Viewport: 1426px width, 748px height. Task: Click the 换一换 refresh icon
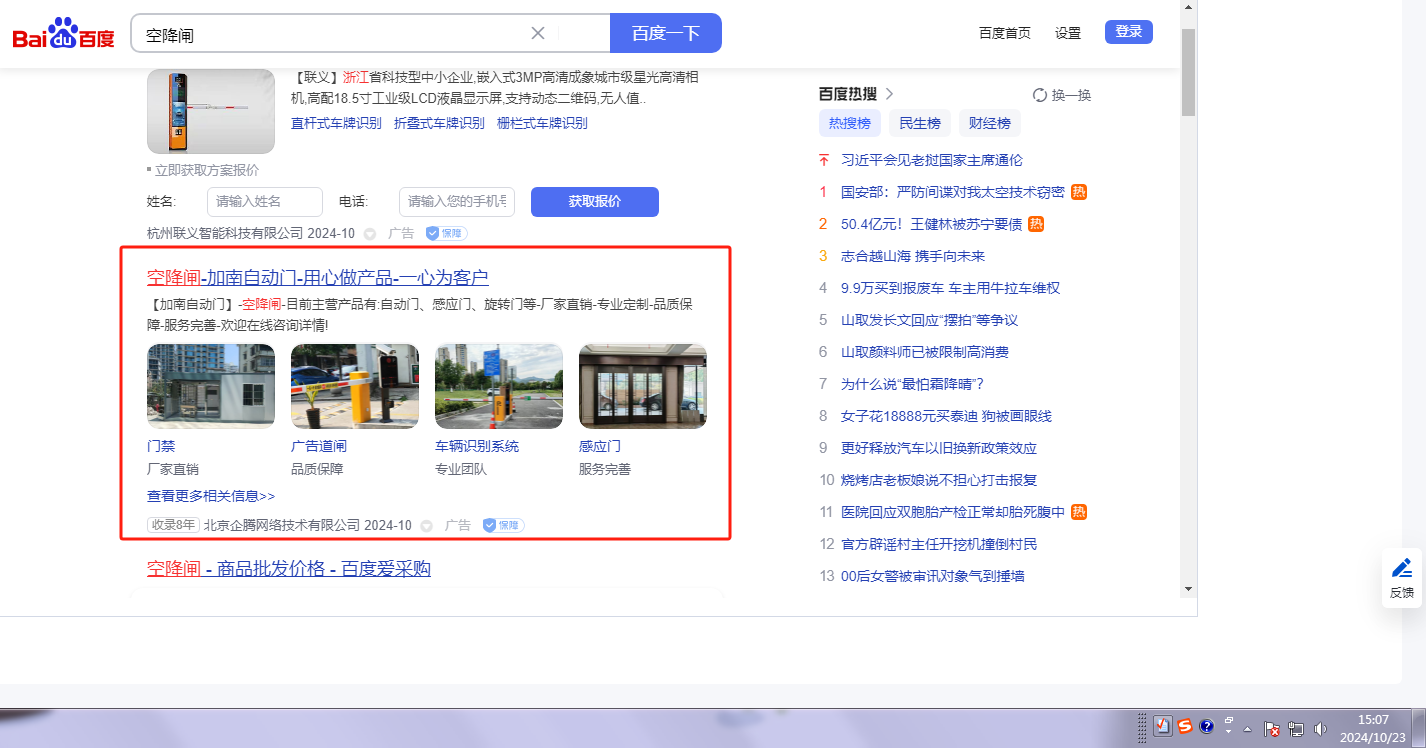(x=1040, y=95)
